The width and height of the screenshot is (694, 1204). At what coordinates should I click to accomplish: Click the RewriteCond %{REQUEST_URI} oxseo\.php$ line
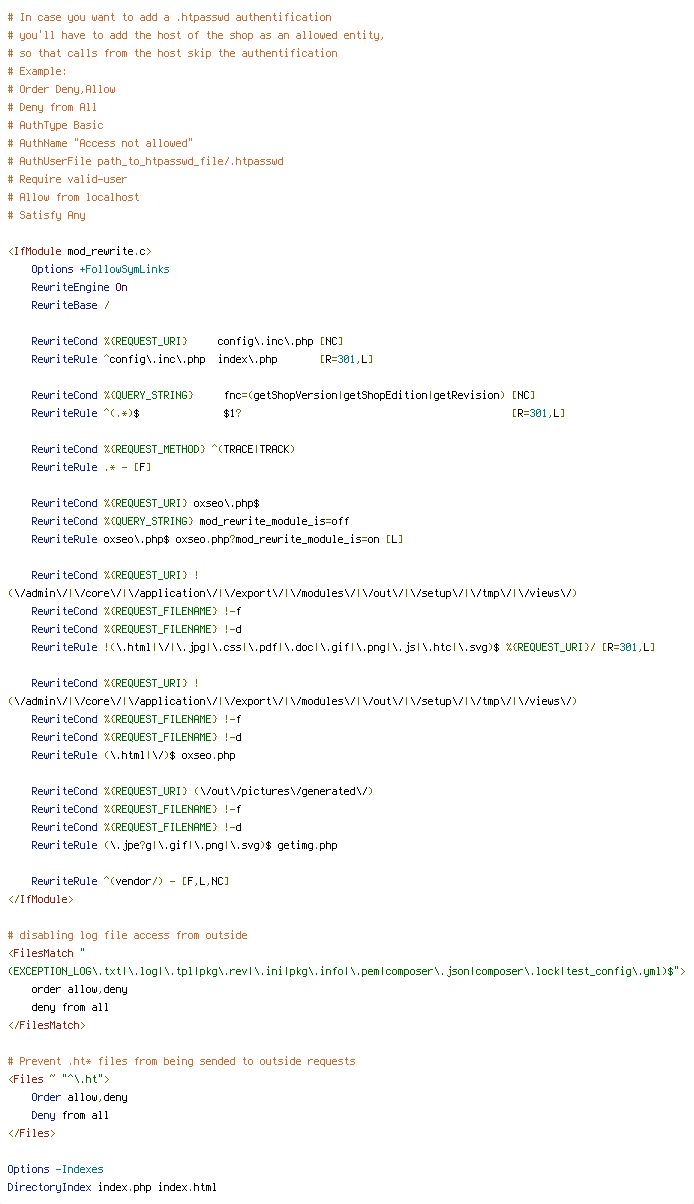coord(145,503)
